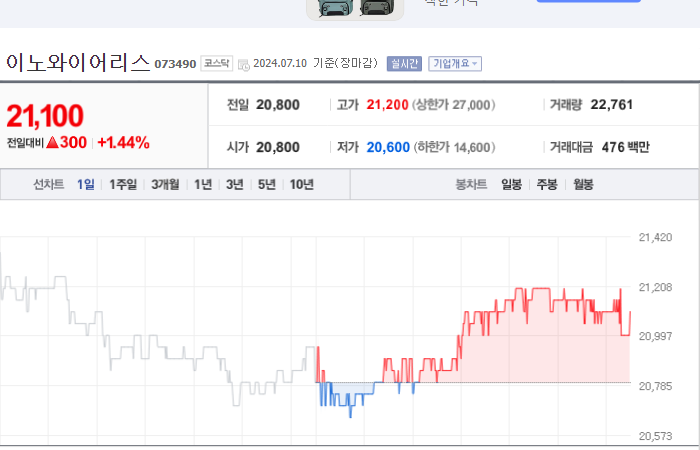700x450 pixels.
Task: Open the 주봉 candlestick chart
Action: point(547,184)
